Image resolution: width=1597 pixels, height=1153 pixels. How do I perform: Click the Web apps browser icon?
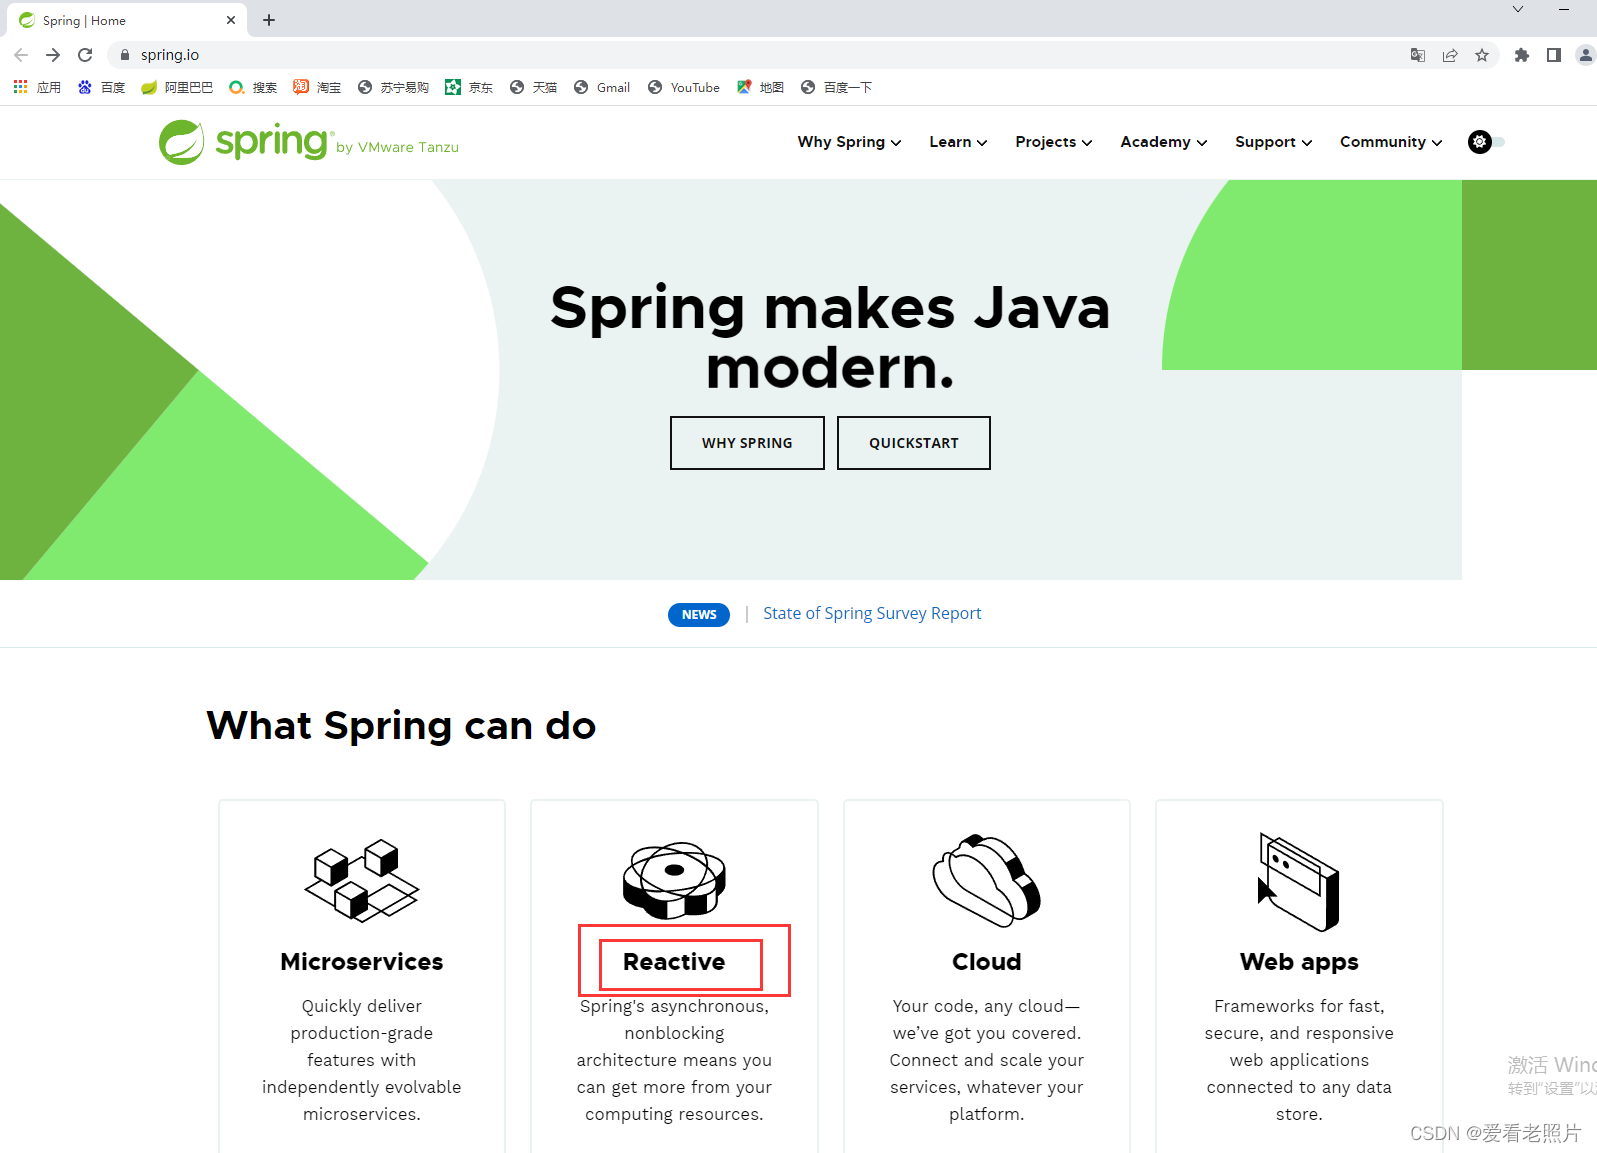[1299, 882]
